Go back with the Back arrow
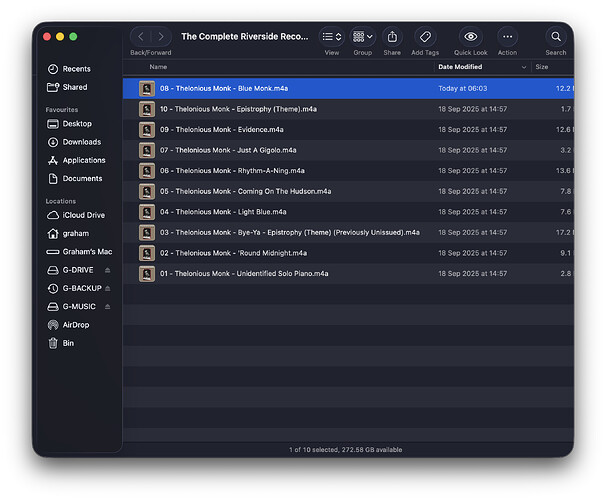This screenshot has width=605, height=500. tap(141, 37)
